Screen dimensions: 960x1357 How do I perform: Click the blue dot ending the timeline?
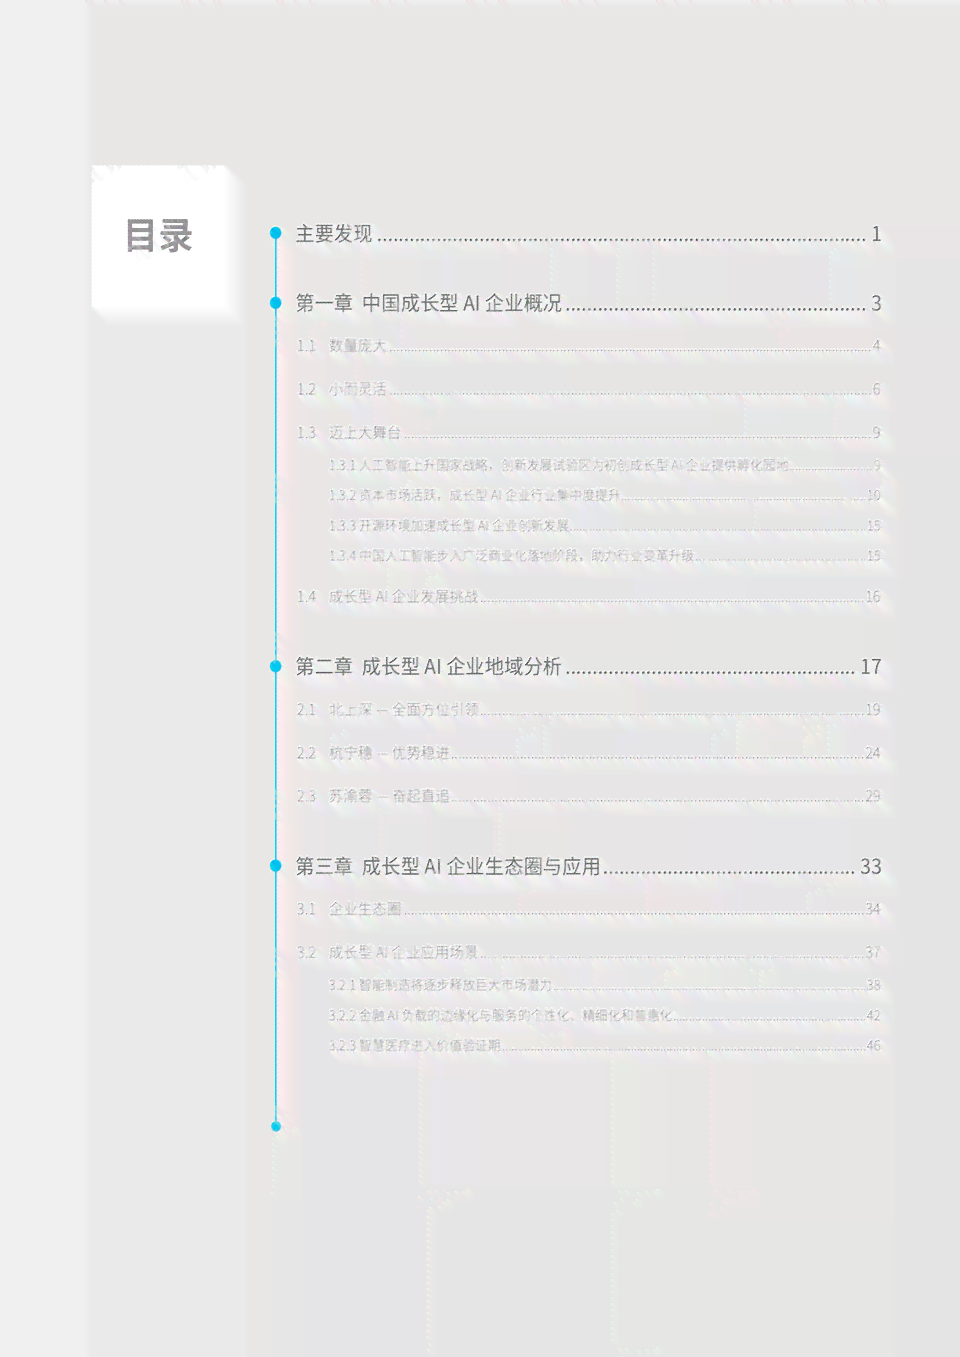(x=276, y=1126)
